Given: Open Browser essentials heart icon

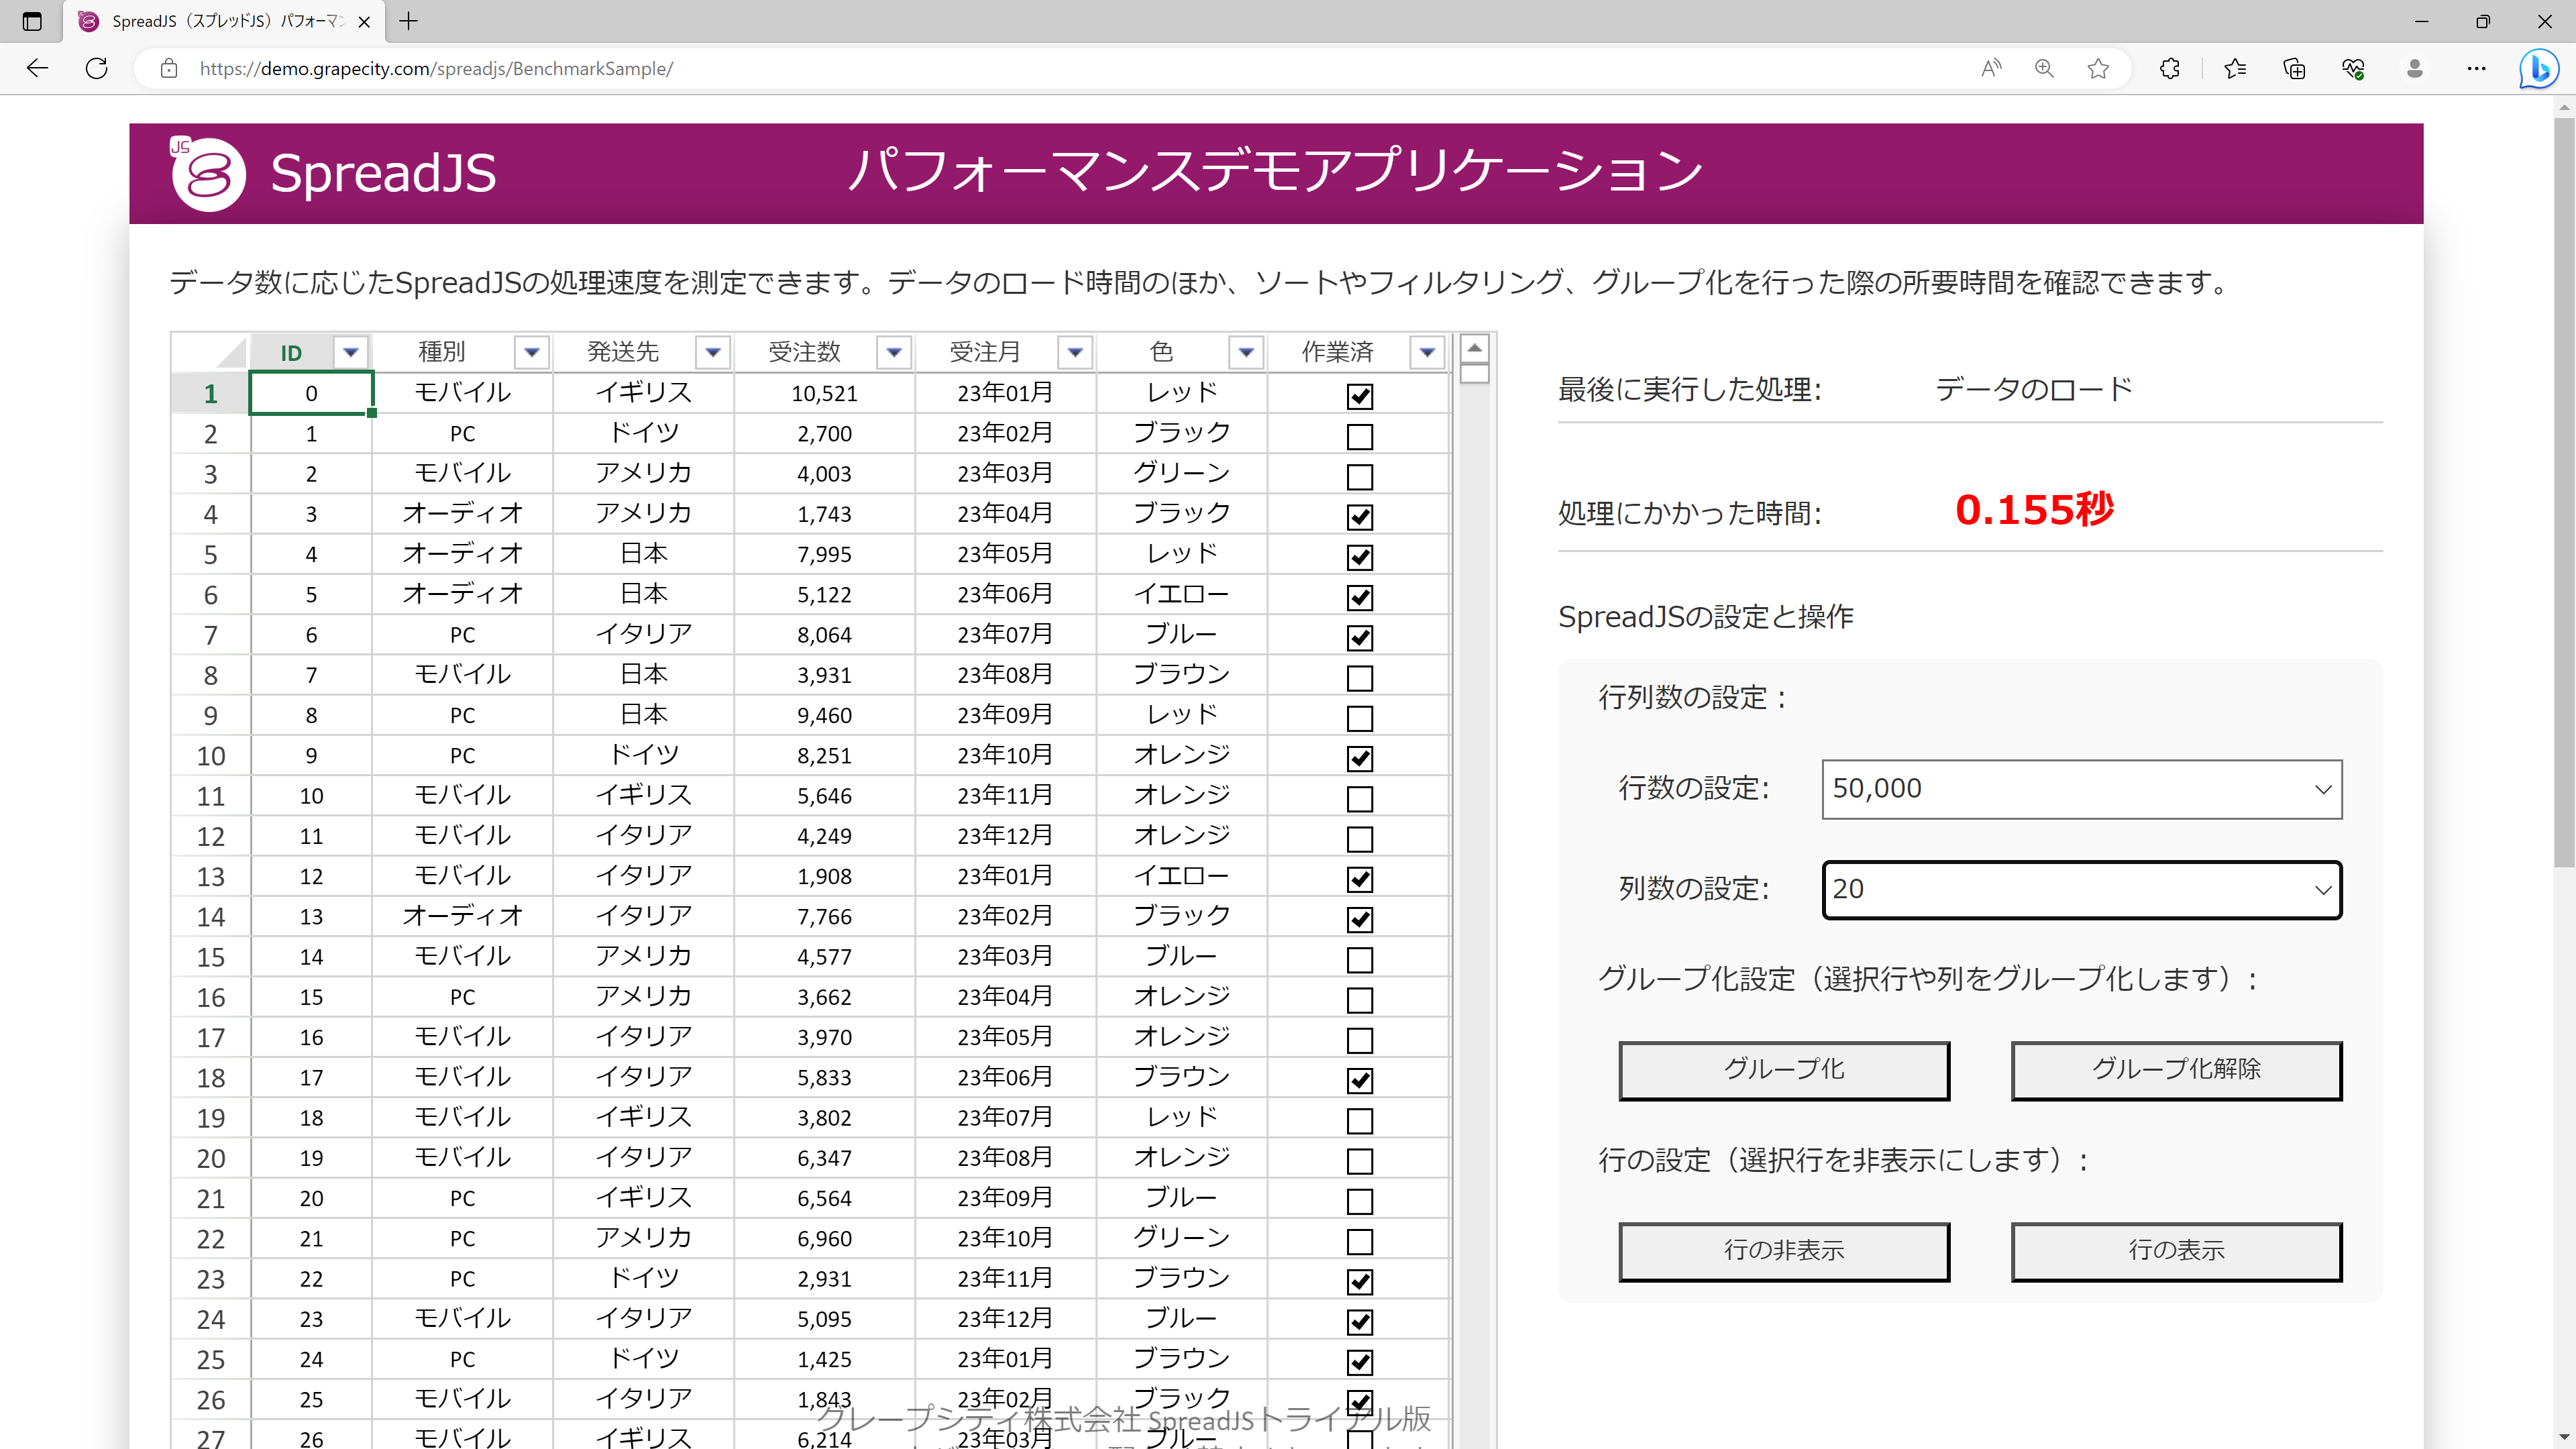Looking at the screenshot, I should 2353,69.
